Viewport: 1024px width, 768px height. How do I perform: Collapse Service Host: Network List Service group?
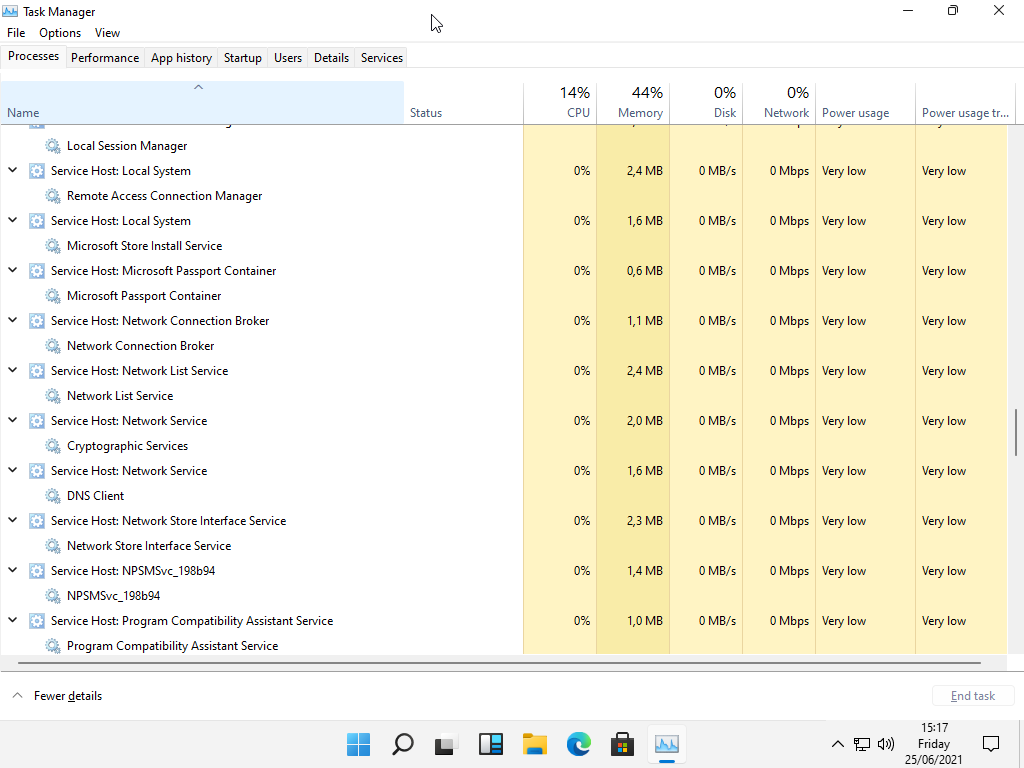click(x=13, y=370)
